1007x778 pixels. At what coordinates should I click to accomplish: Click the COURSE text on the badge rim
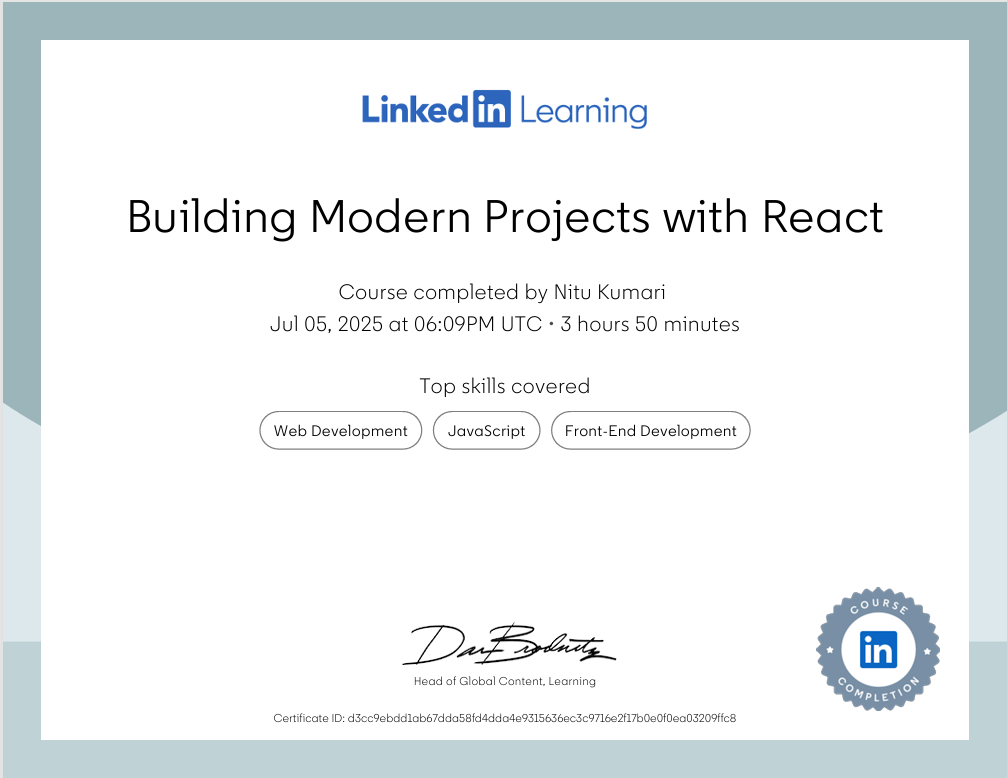click(878, 608)
